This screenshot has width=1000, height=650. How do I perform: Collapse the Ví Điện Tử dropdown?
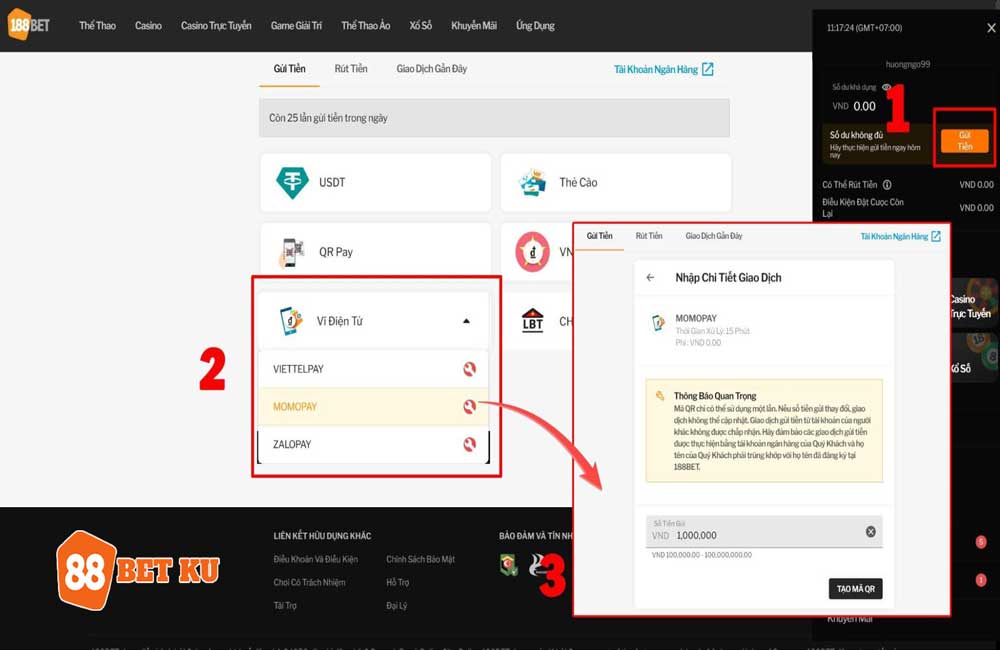373,321
